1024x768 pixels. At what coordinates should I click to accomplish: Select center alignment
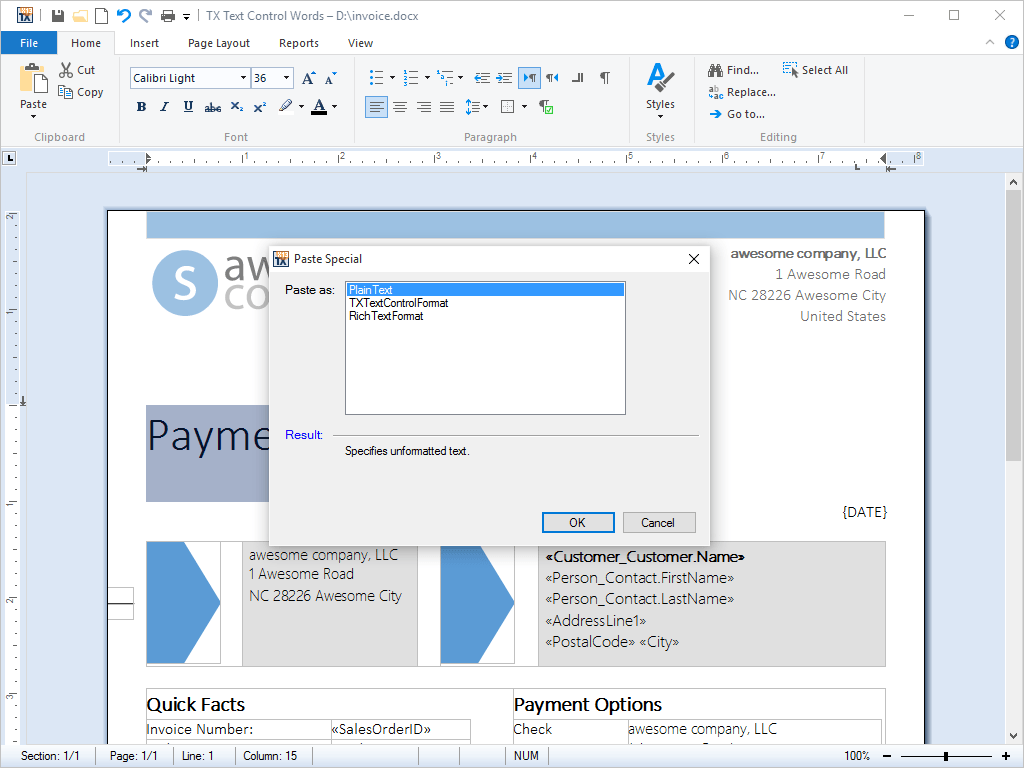[x=400, y=106]
